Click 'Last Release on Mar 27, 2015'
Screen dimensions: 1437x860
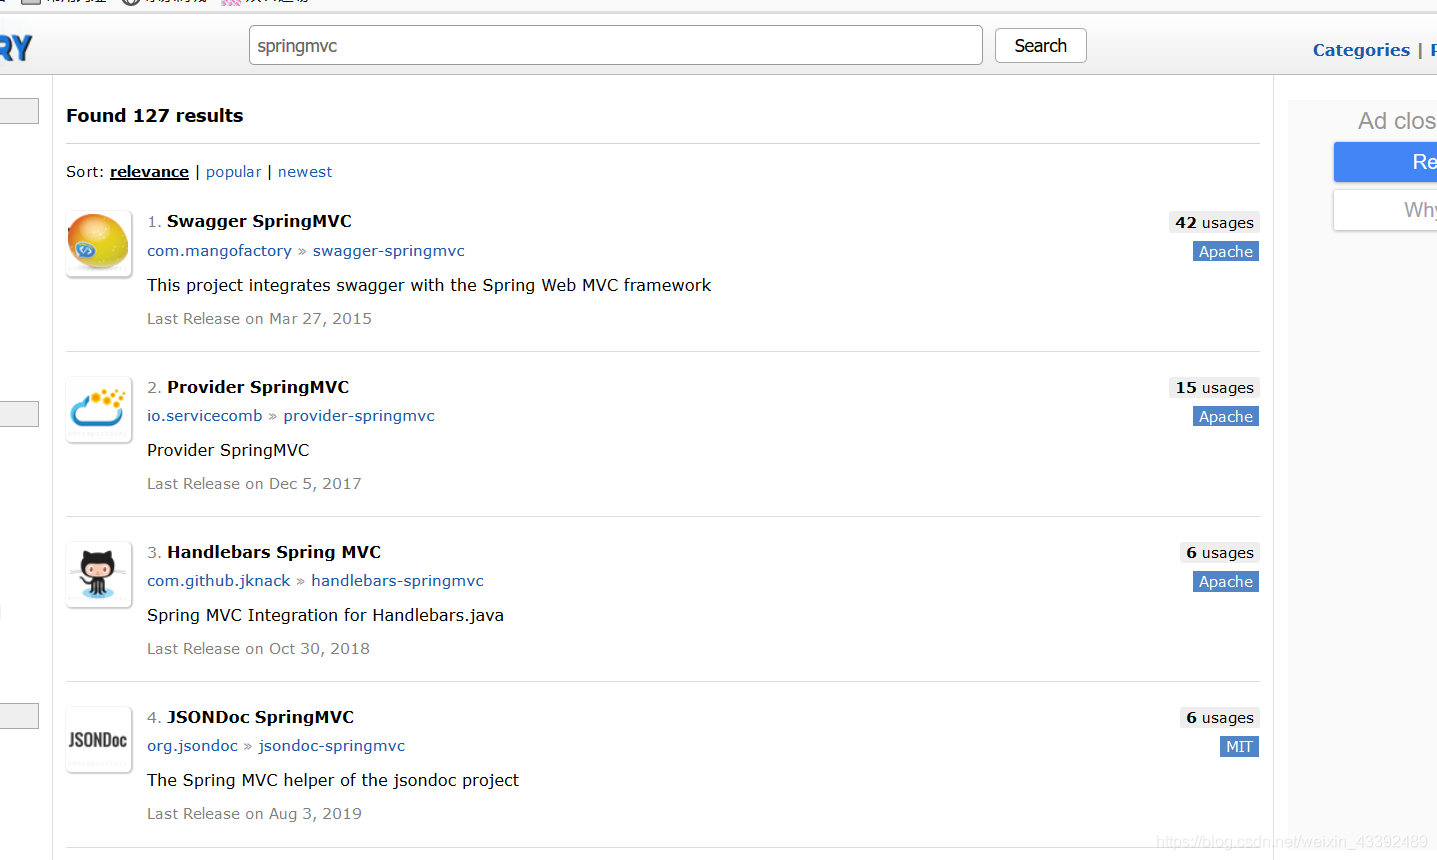click(x=259, y=319)
